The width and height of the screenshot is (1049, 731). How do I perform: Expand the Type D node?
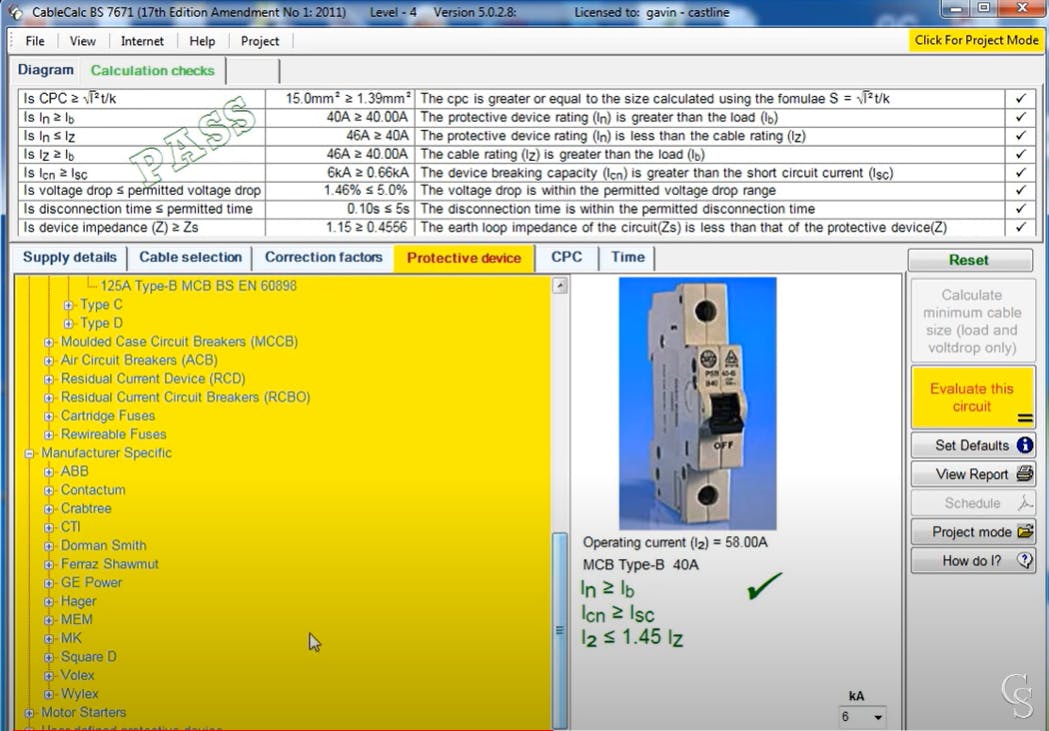coord(68,324)
